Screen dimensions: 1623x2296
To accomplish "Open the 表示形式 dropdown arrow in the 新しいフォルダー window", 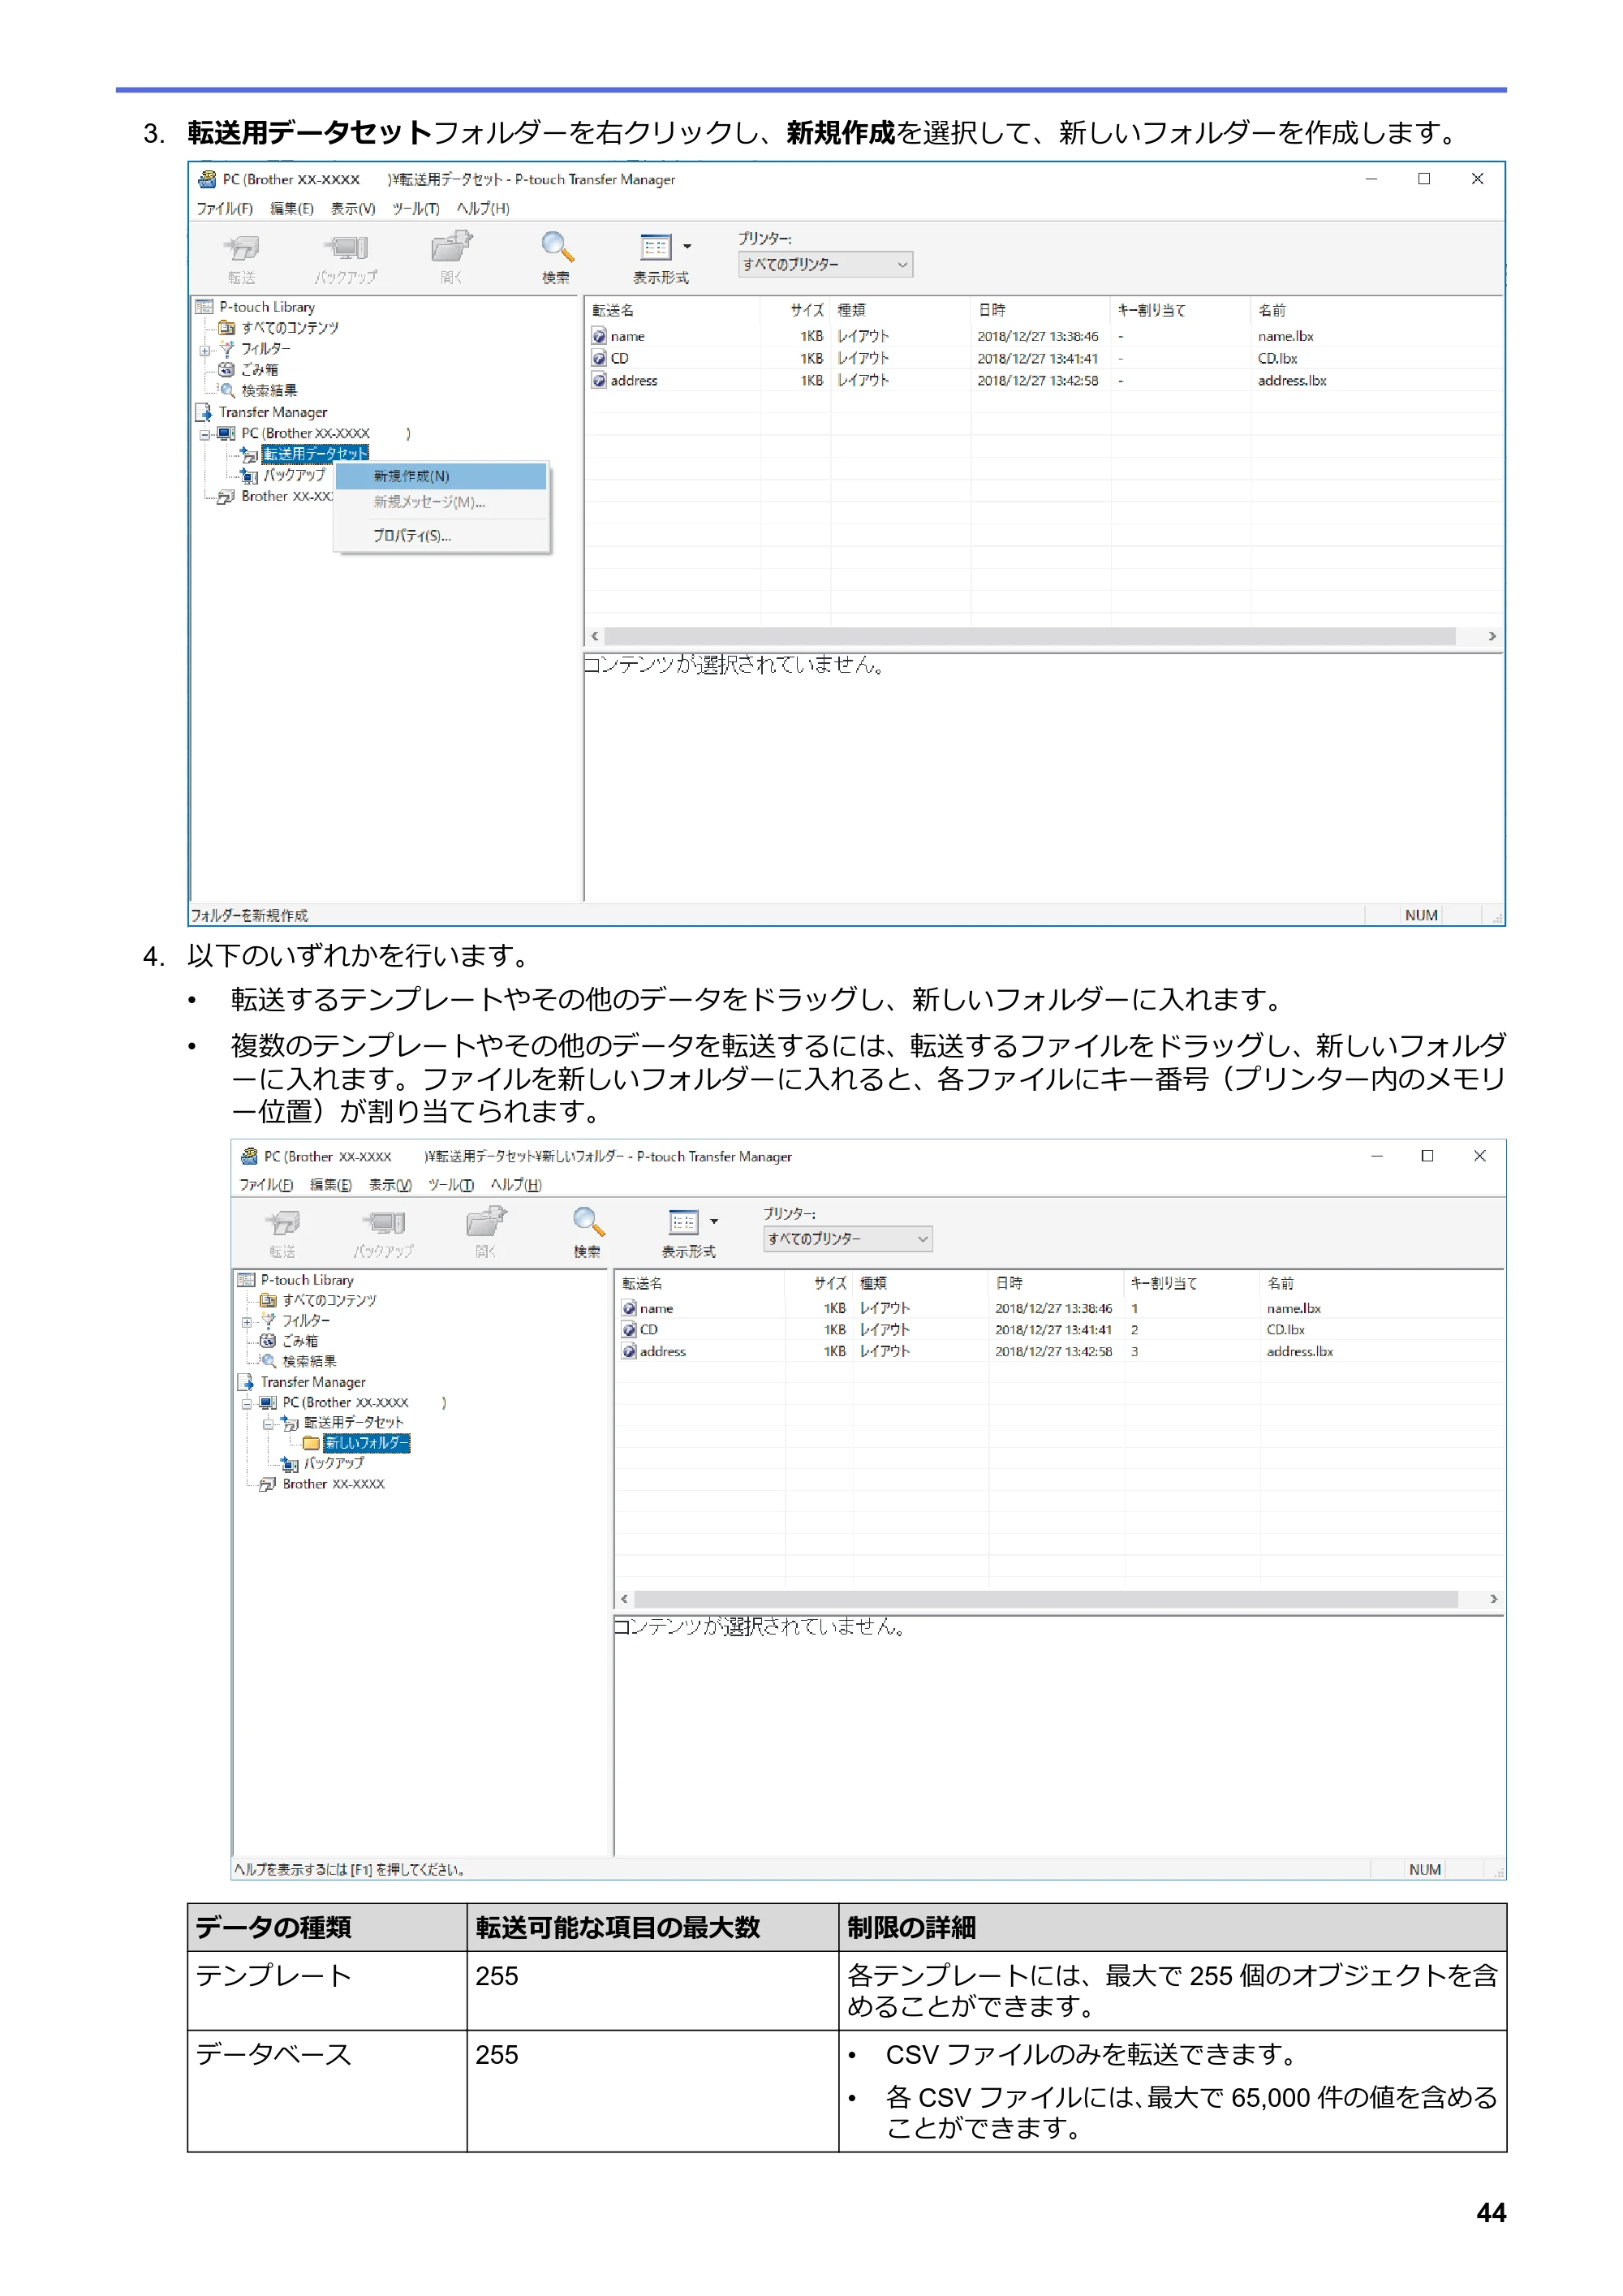I will (714, 1221).
